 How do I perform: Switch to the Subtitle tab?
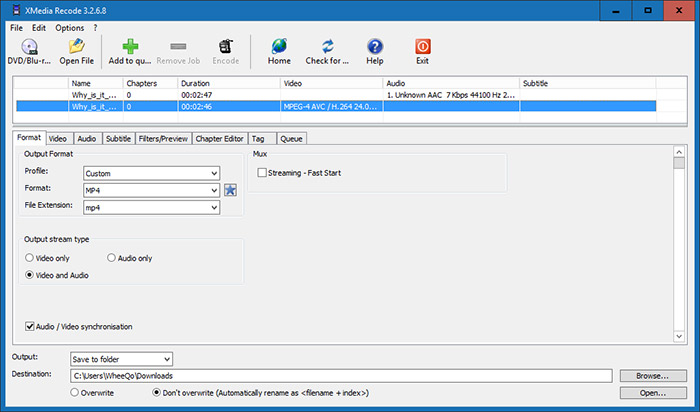click(x=118, y=139)
